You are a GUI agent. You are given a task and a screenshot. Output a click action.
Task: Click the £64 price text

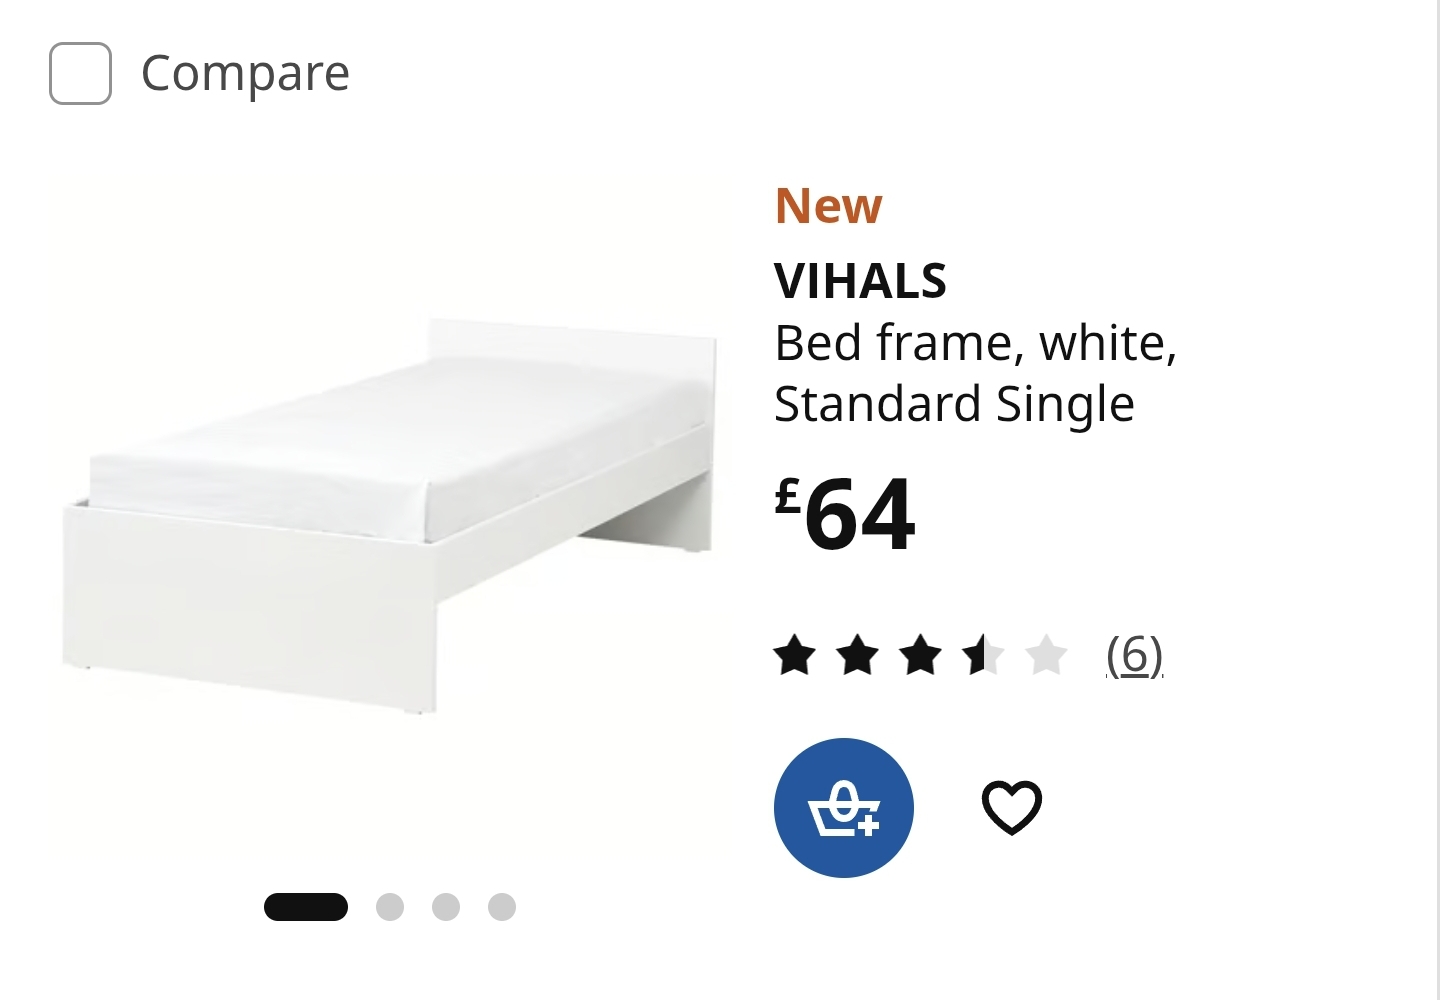845,514
